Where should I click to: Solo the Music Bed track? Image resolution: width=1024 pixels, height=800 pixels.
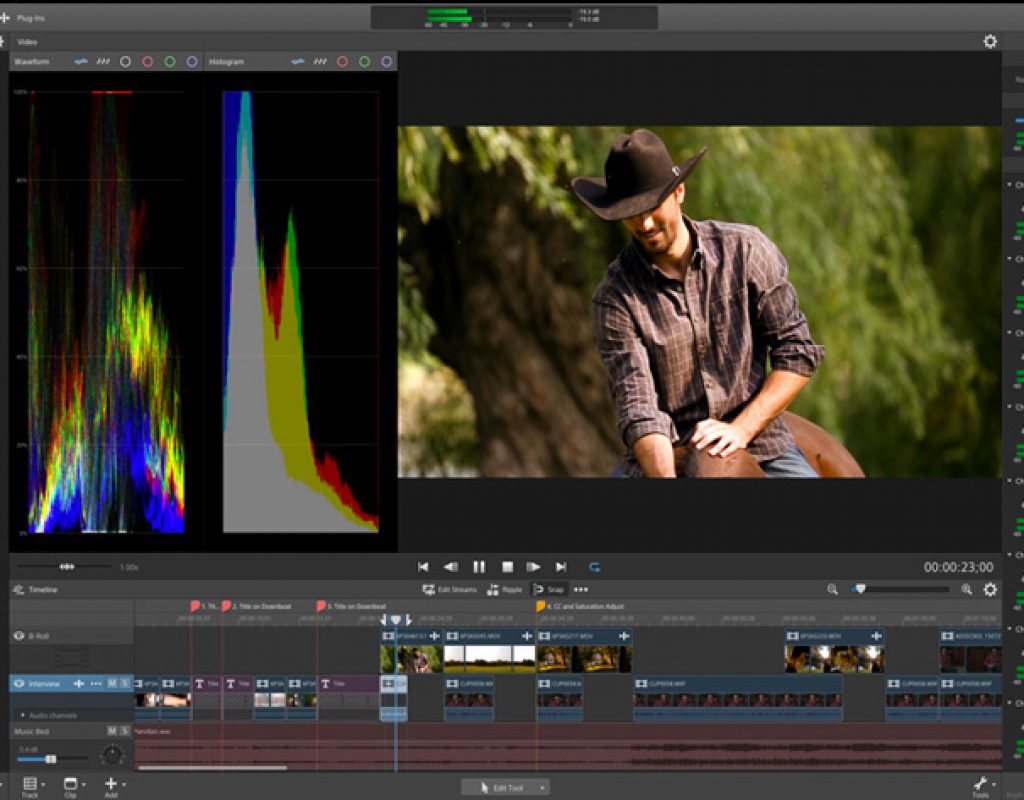click(x=125, y=731)
